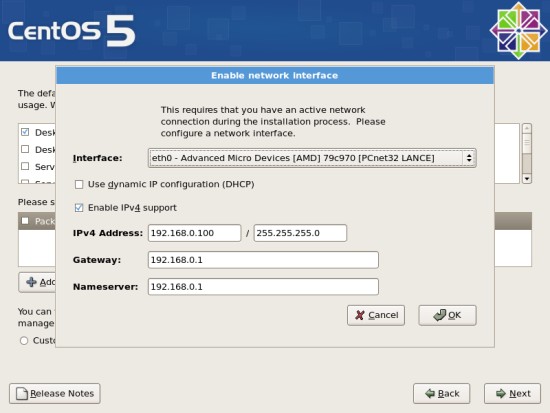Toggle Enable IPv4 support checkbox

79,208
